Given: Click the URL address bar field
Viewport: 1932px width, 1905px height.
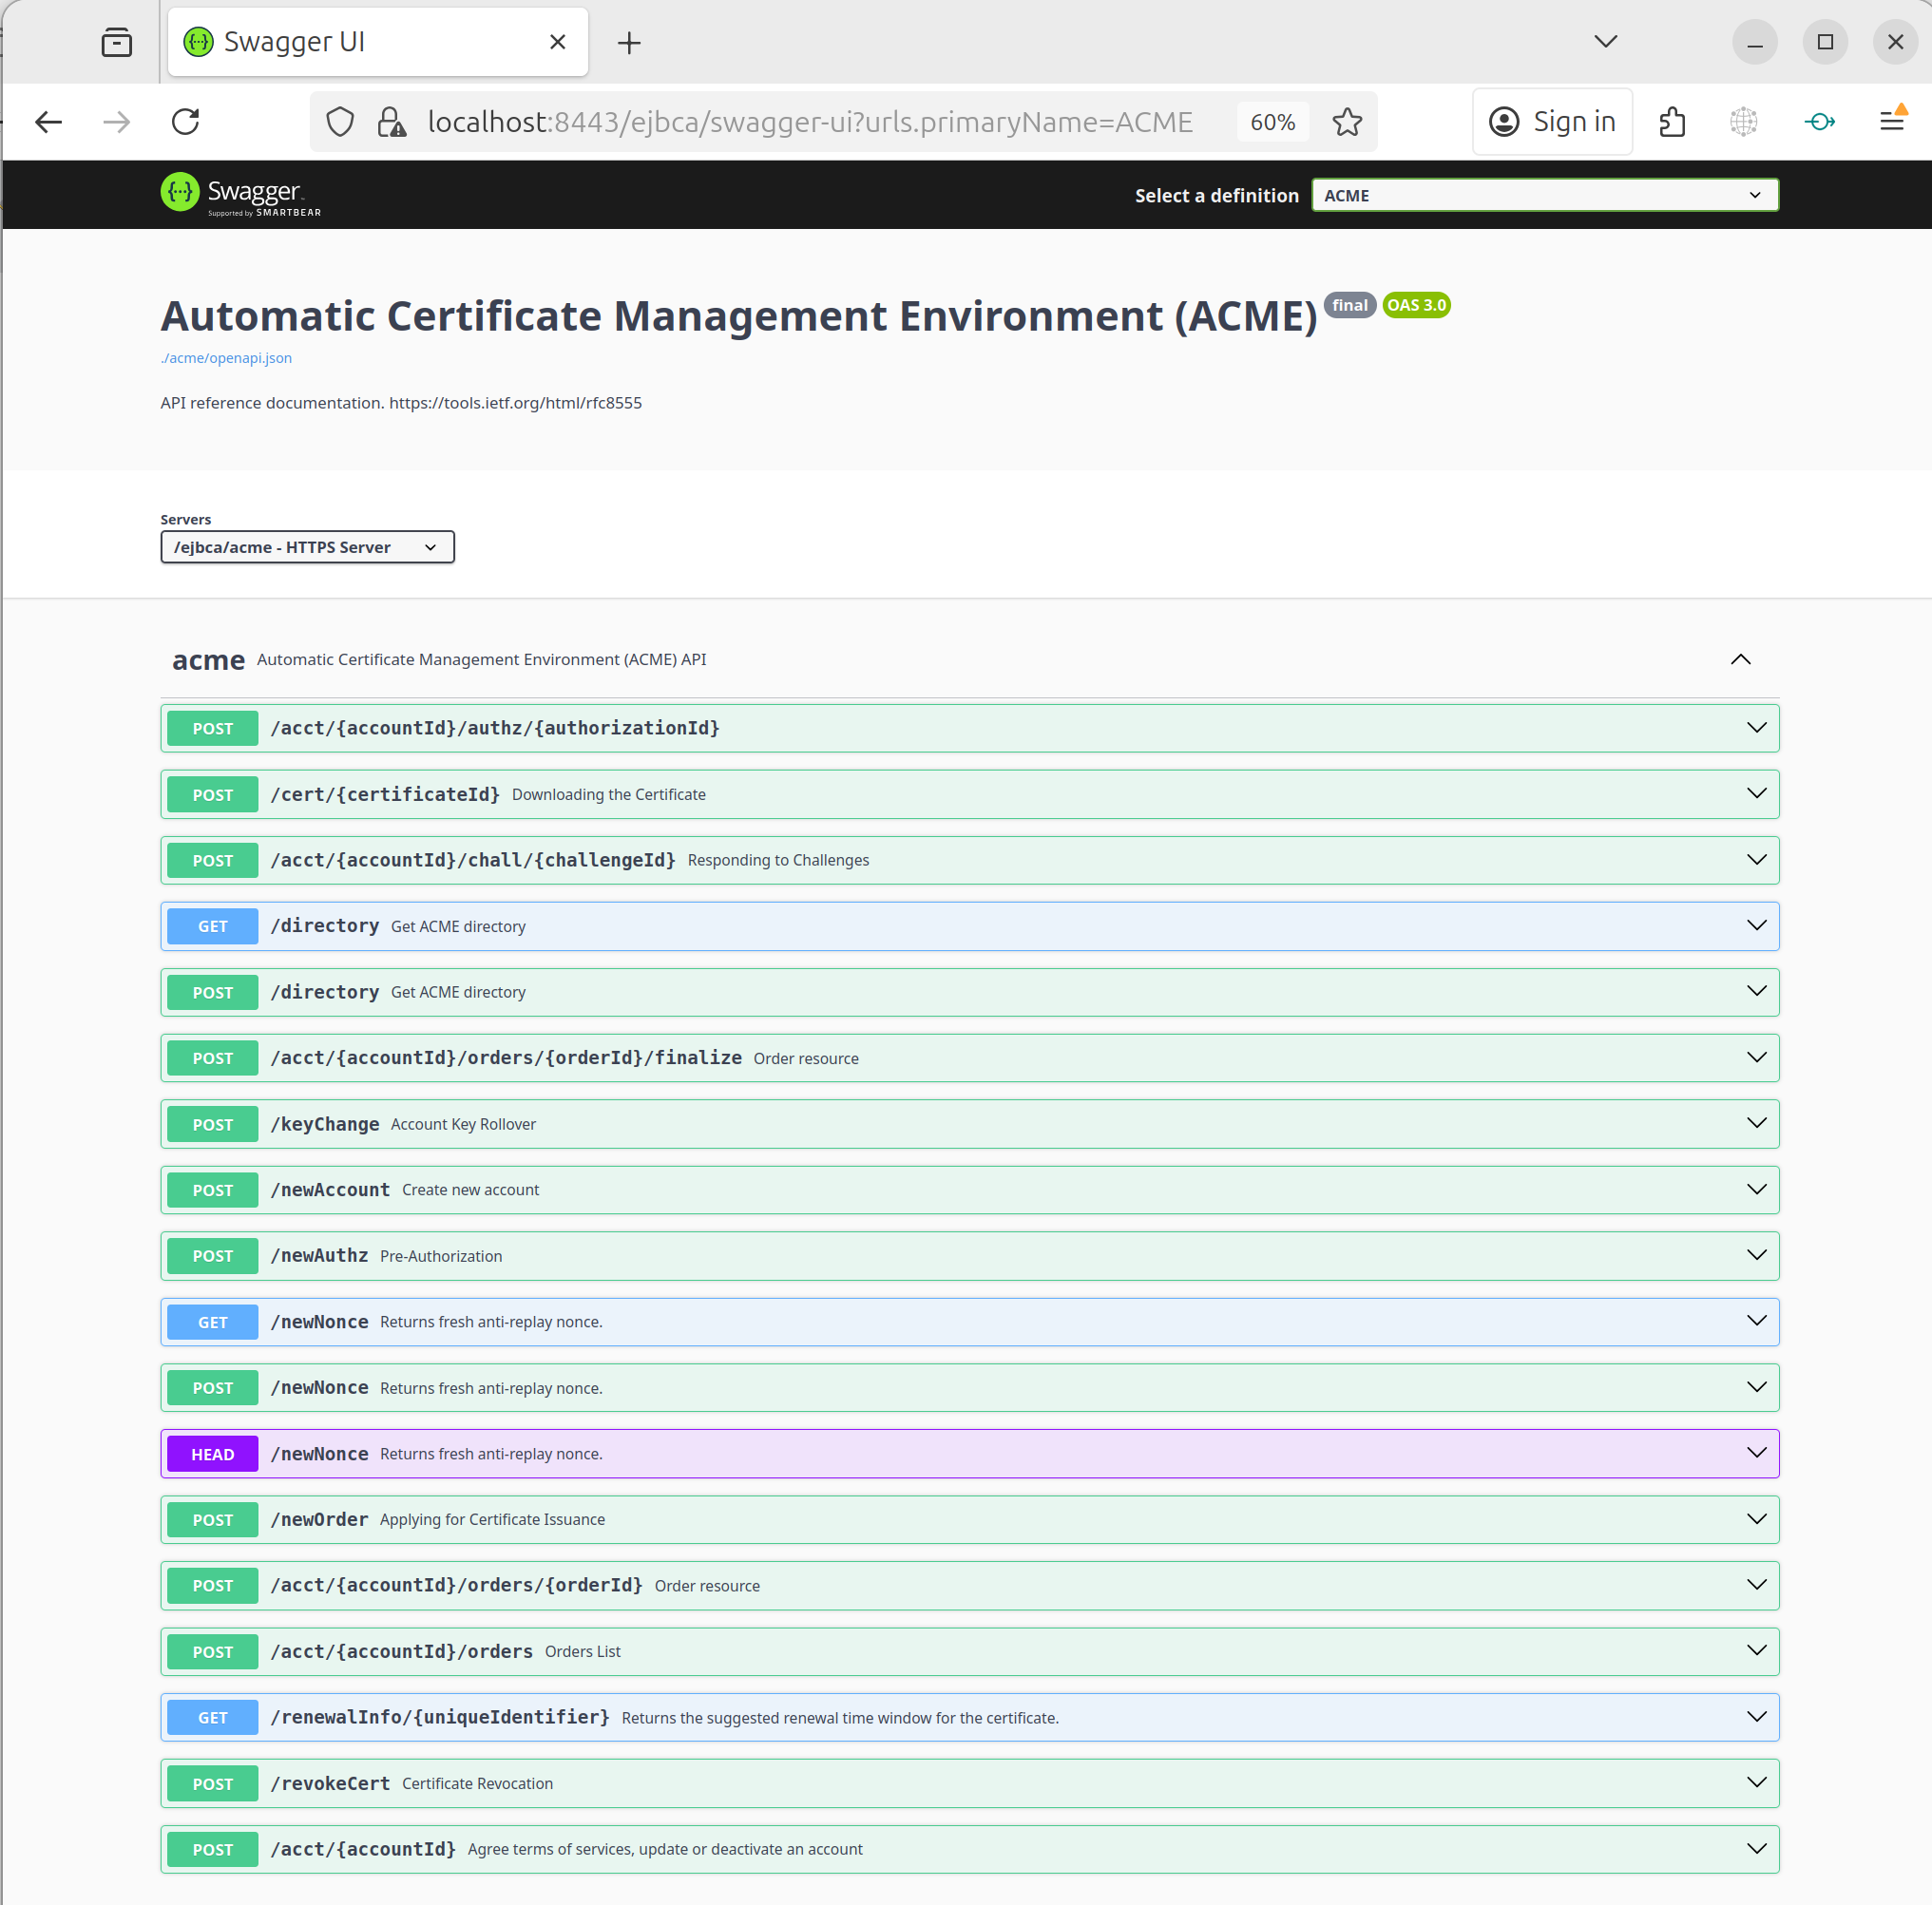Looking at the screenshot, I should click(810, 122).
